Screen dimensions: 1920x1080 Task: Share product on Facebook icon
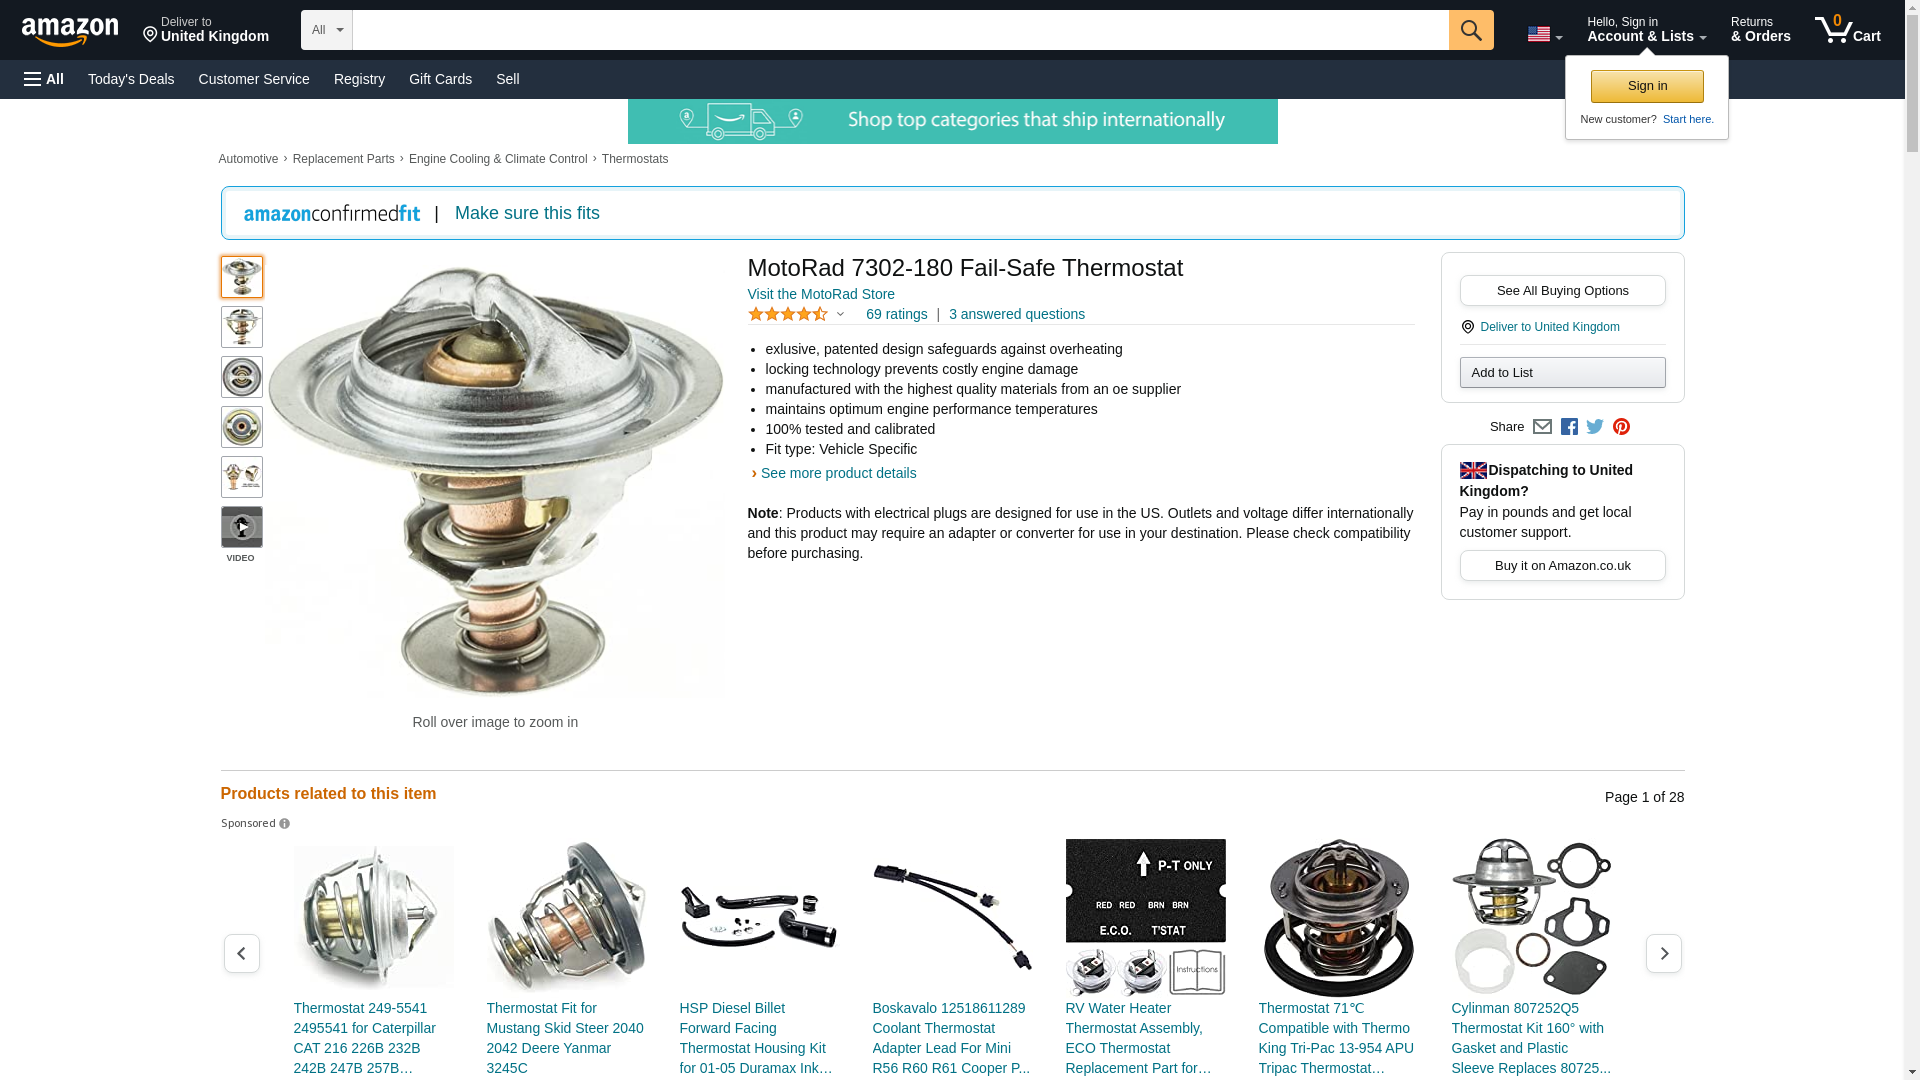tap(1569, 427)
